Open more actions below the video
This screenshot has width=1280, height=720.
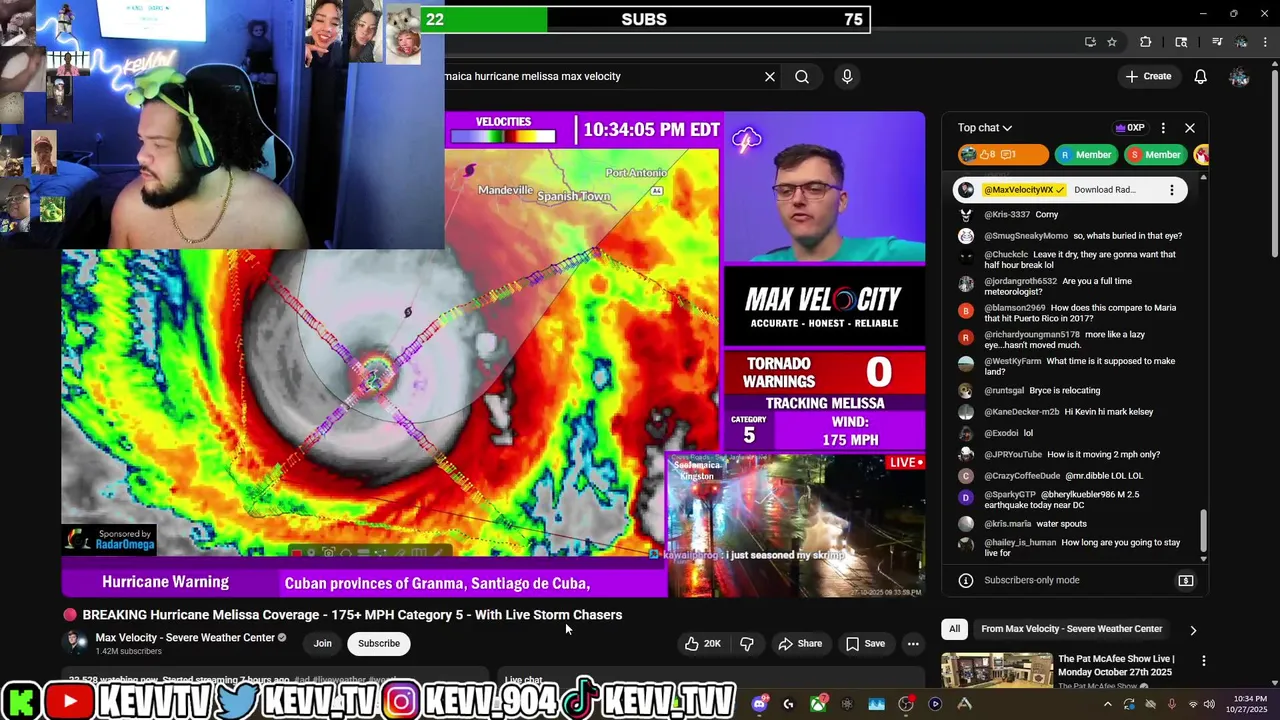pyautogui.click(x=913, y=643)
